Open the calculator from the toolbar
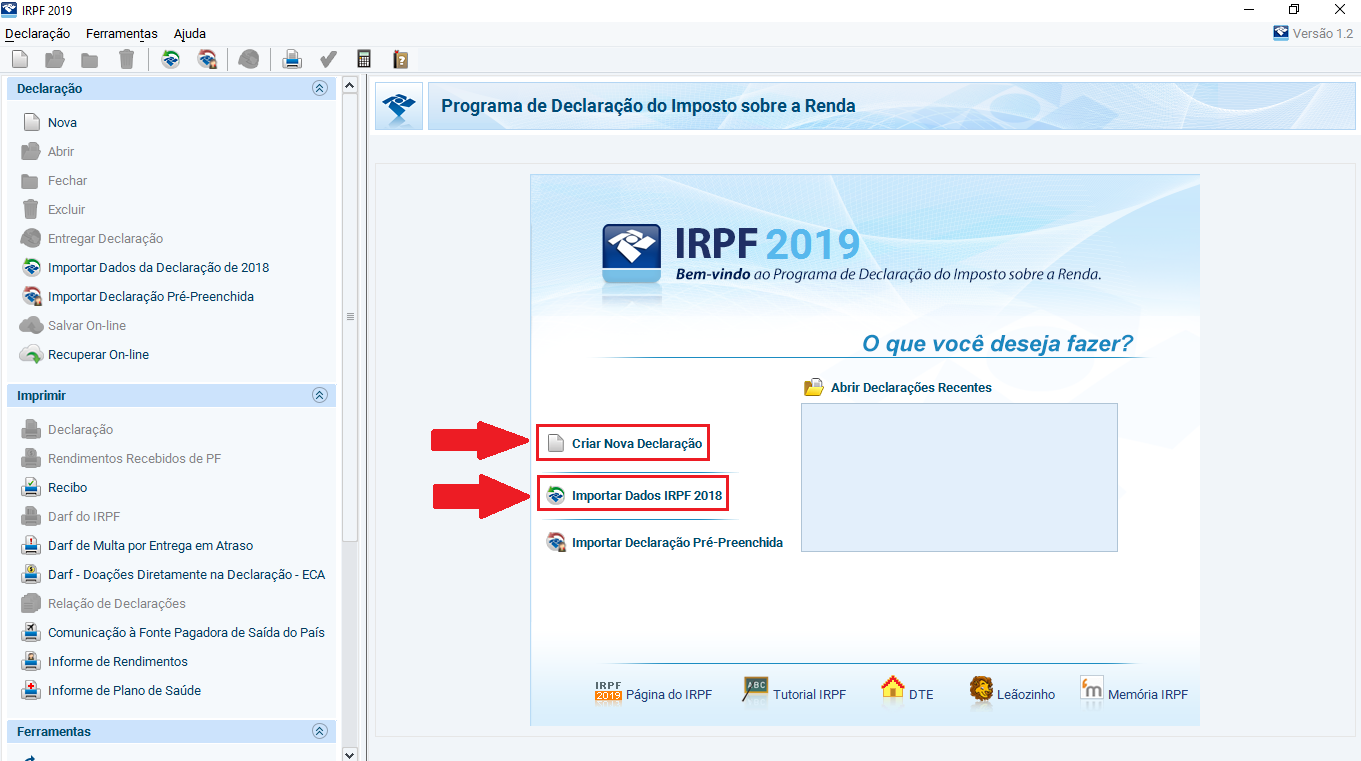The width and height of the screenshot is (1361, 761). coord(364,60)
